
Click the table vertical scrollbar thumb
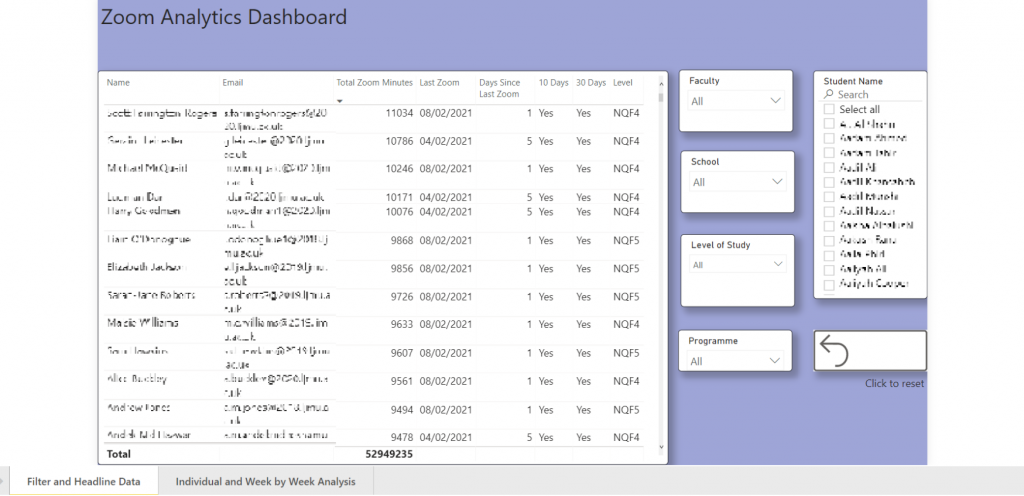tap(661, 97)
